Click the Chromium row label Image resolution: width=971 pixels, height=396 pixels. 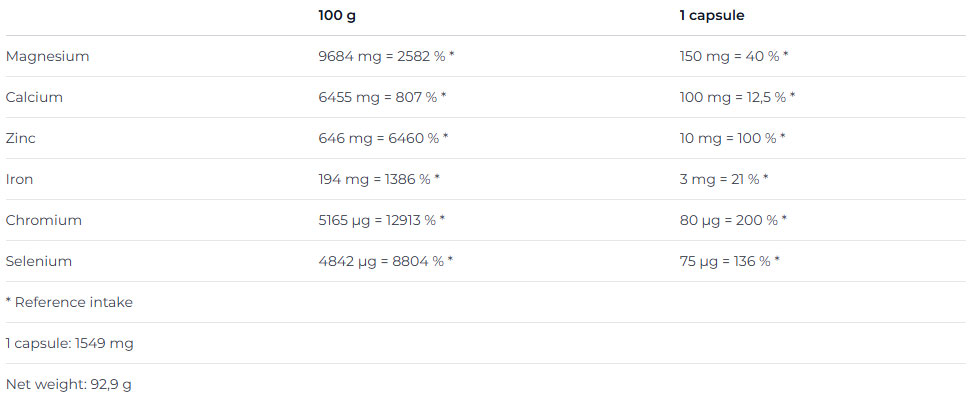click(x=43, y=220)
